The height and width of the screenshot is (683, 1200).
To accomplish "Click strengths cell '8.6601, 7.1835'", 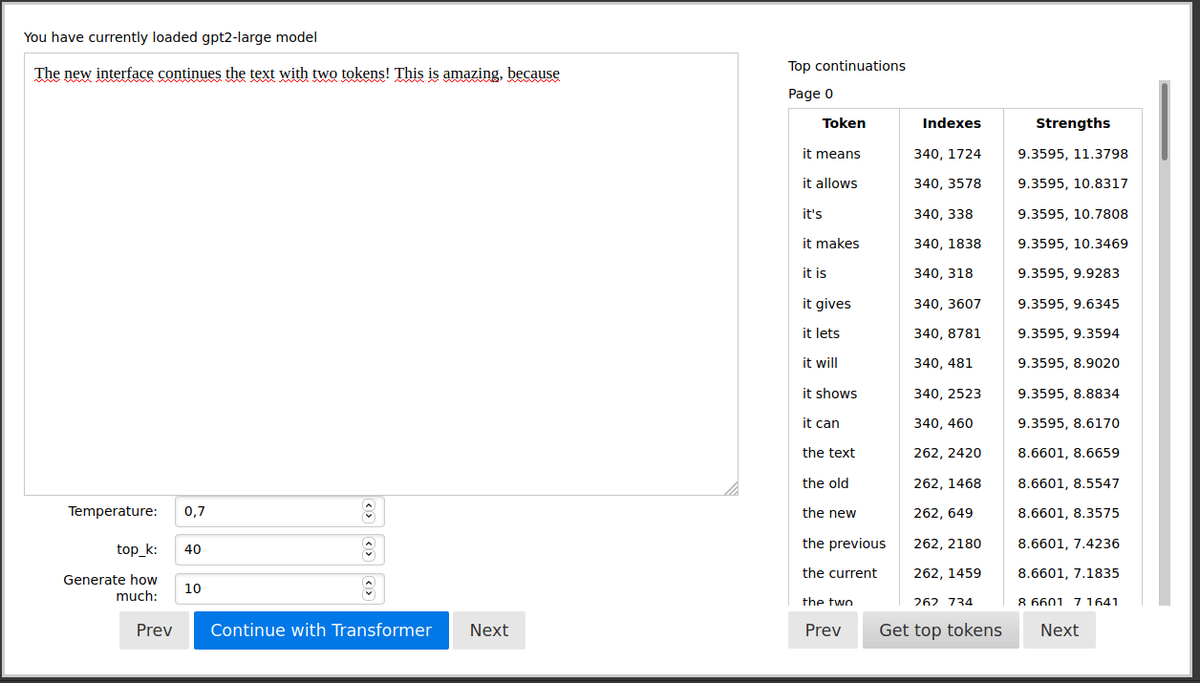I will tap(1073, 573).
